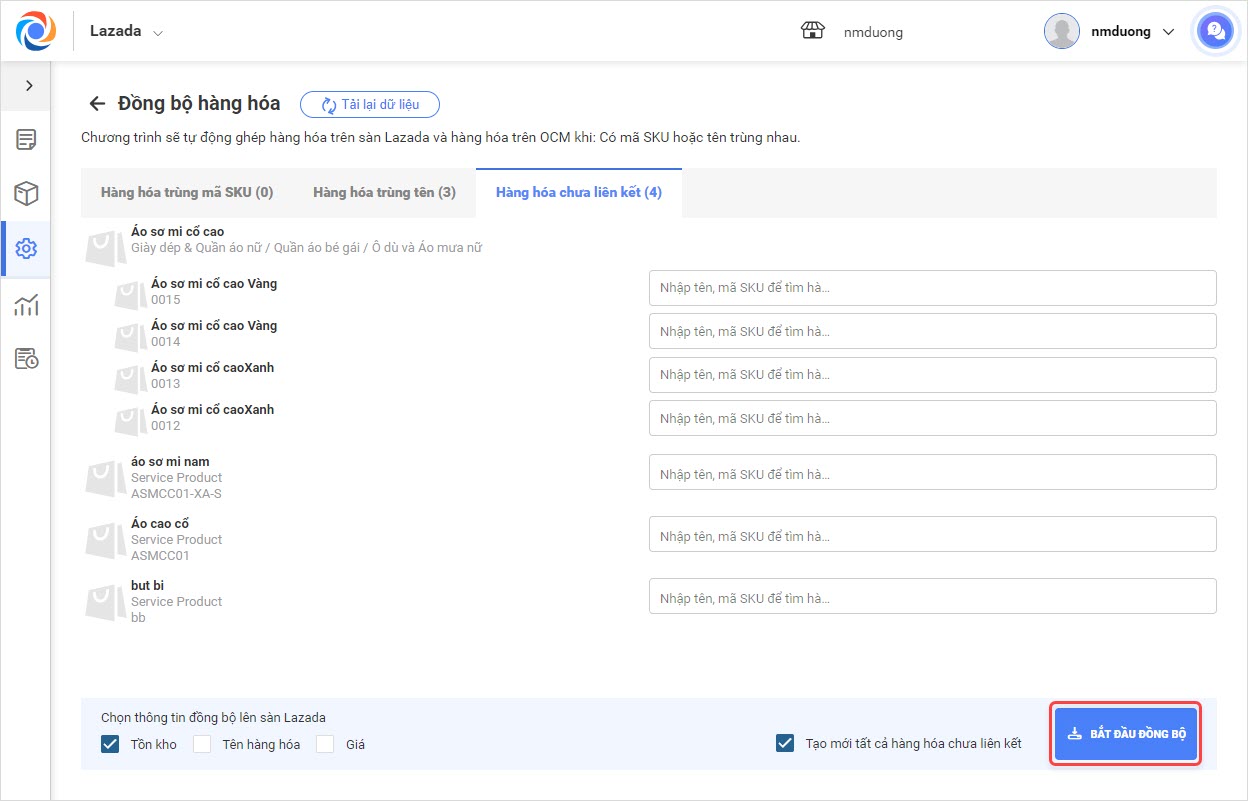Open the Lazada channel dropdown

(127, 31)
